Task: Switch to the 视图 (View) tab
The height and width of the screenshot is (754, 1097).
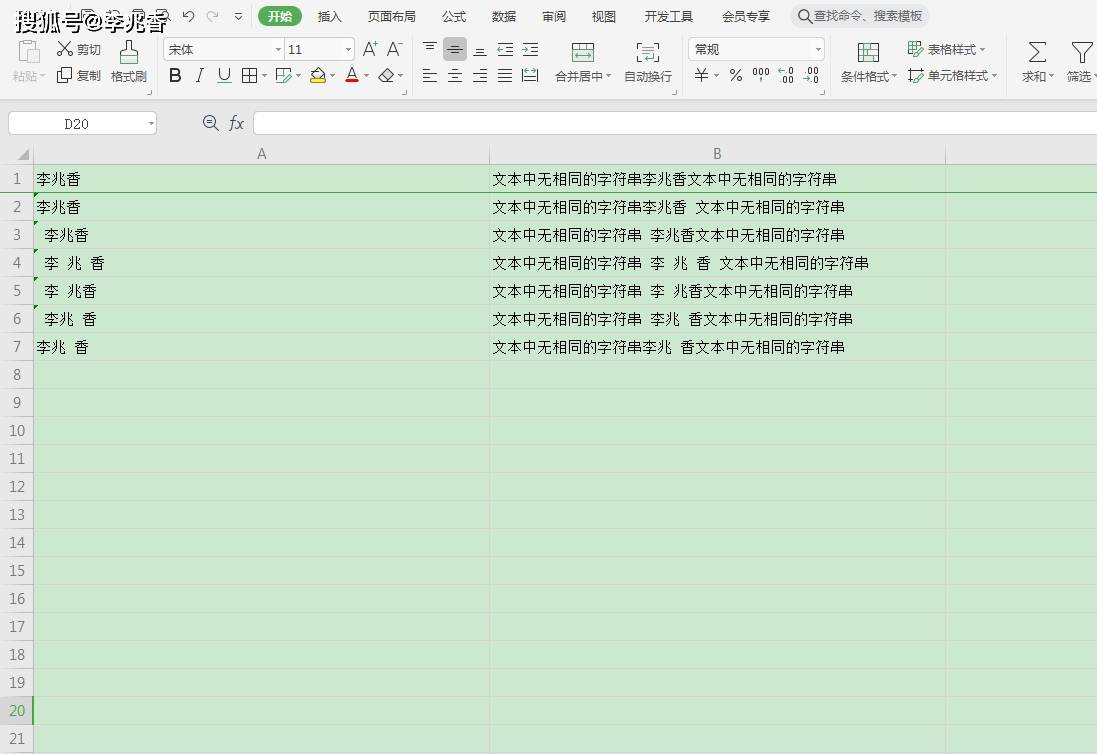Action: point(604,16)
